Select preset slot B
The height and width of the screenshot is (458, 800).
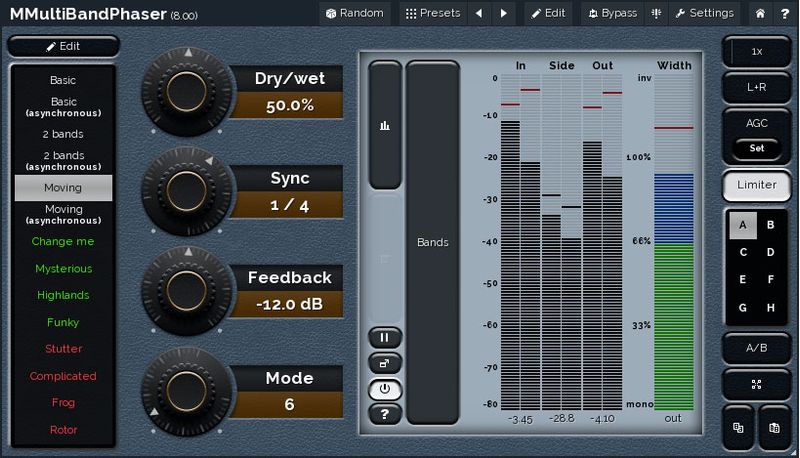(x=770, y=225)
